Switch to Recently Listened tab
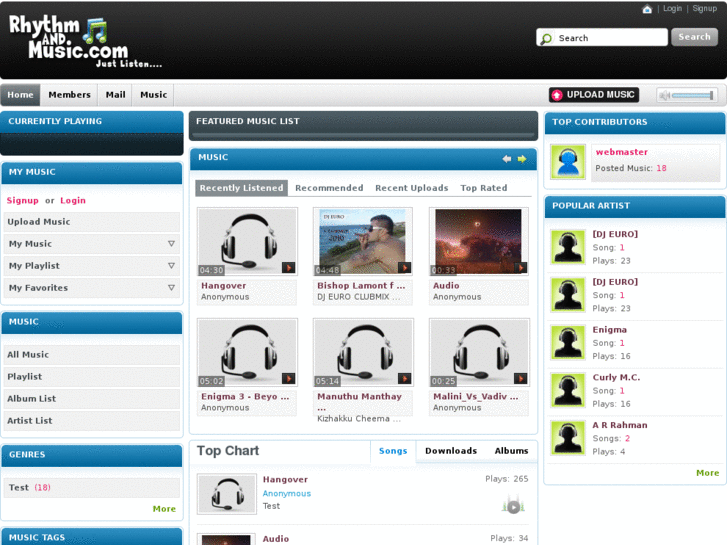 (x=242, y=188)
